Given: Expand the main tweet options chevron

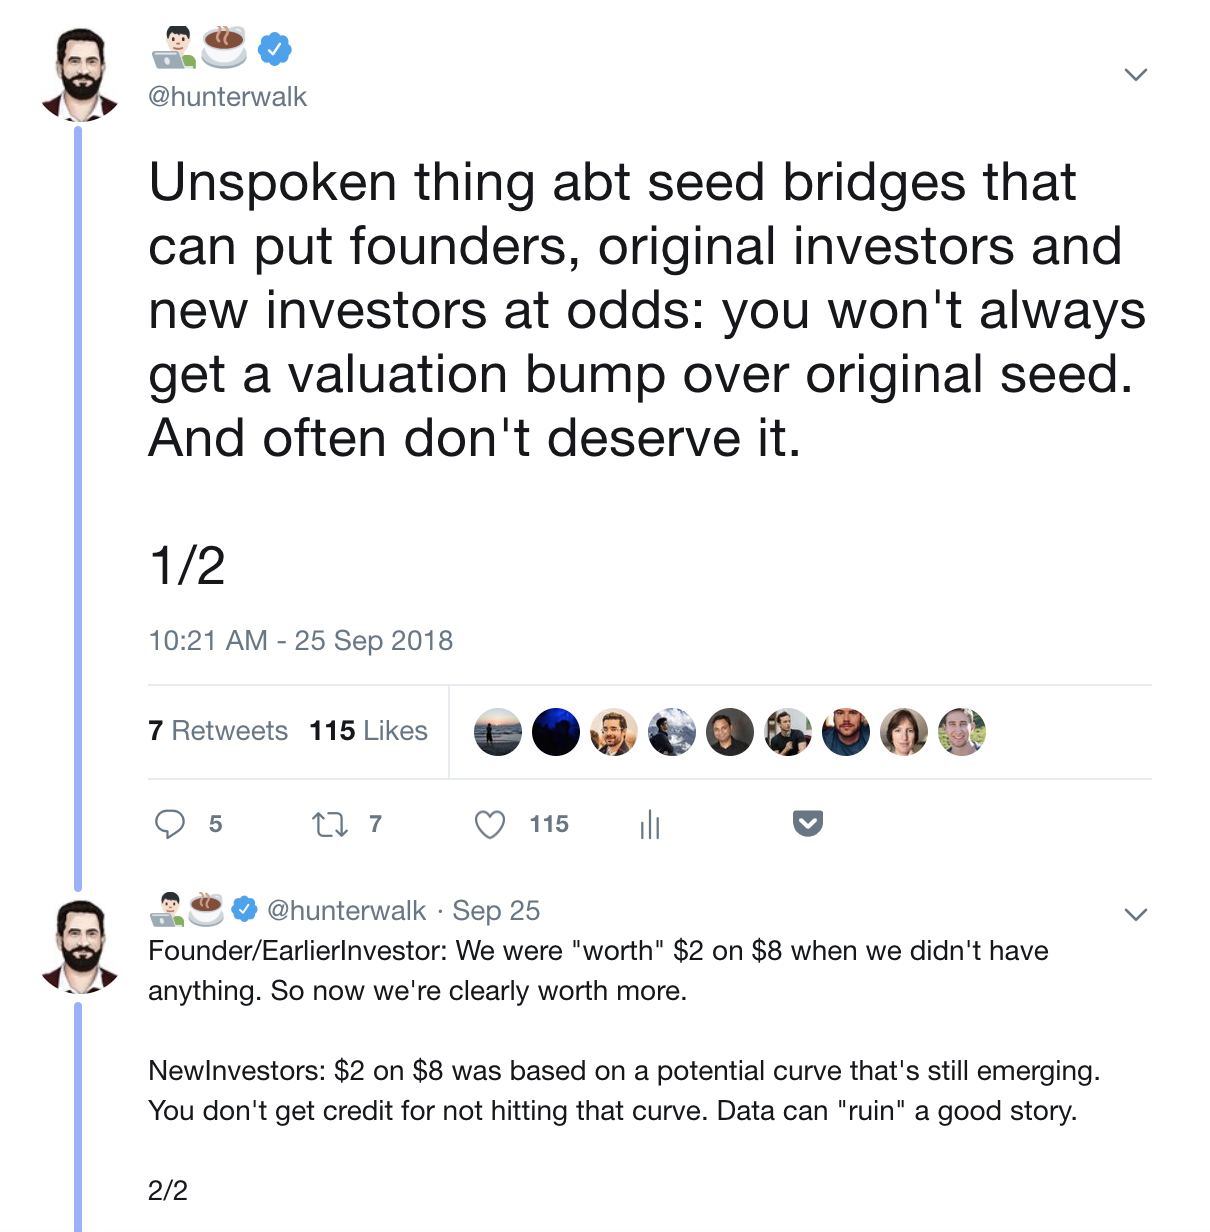Looking at the screenshot, I should tap(1135, 74).
